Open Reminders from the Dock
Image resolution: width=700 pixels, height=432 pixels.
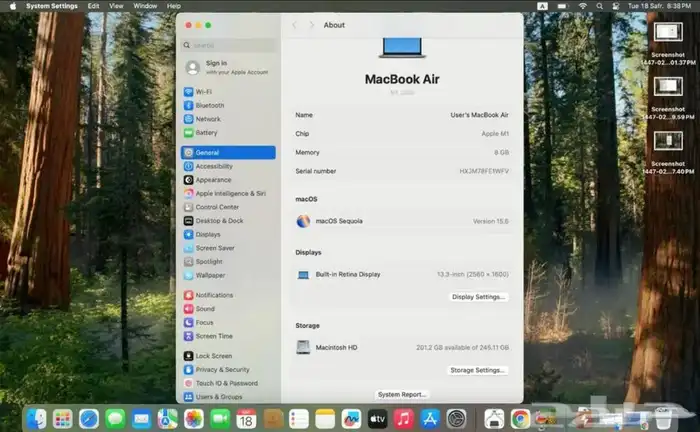pyautogui.click(x=299, y=419)
